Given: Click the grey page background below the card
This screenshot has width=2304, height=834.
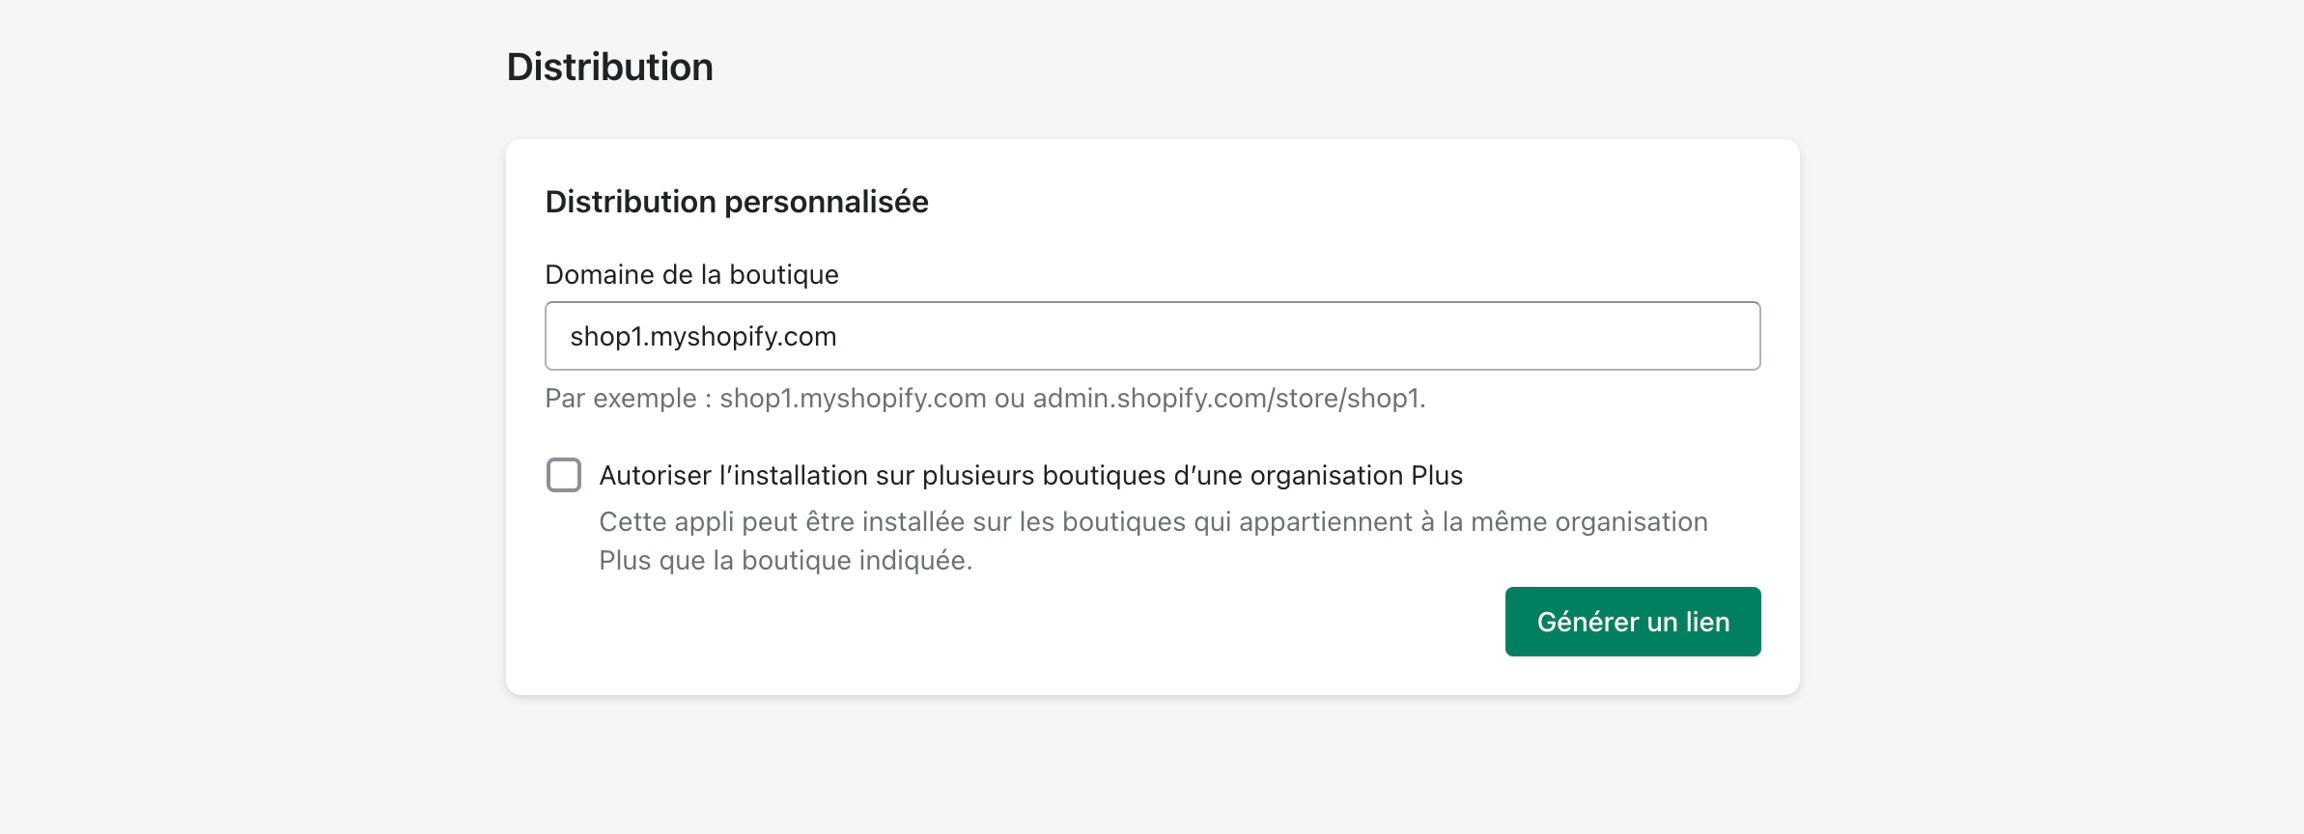Looking at the screenshot, I should pos(1152,770).
